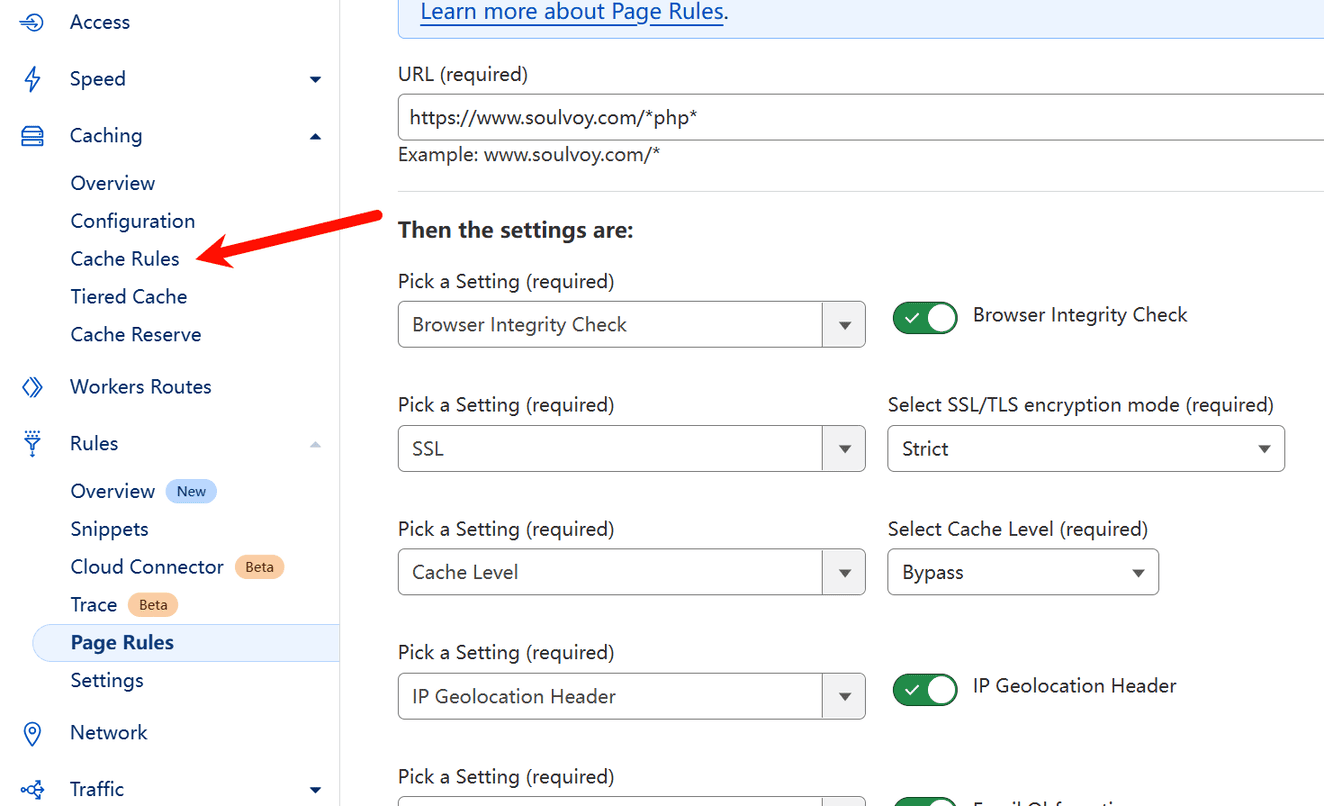Click the Caching stack icon

[x=31, y=135]
